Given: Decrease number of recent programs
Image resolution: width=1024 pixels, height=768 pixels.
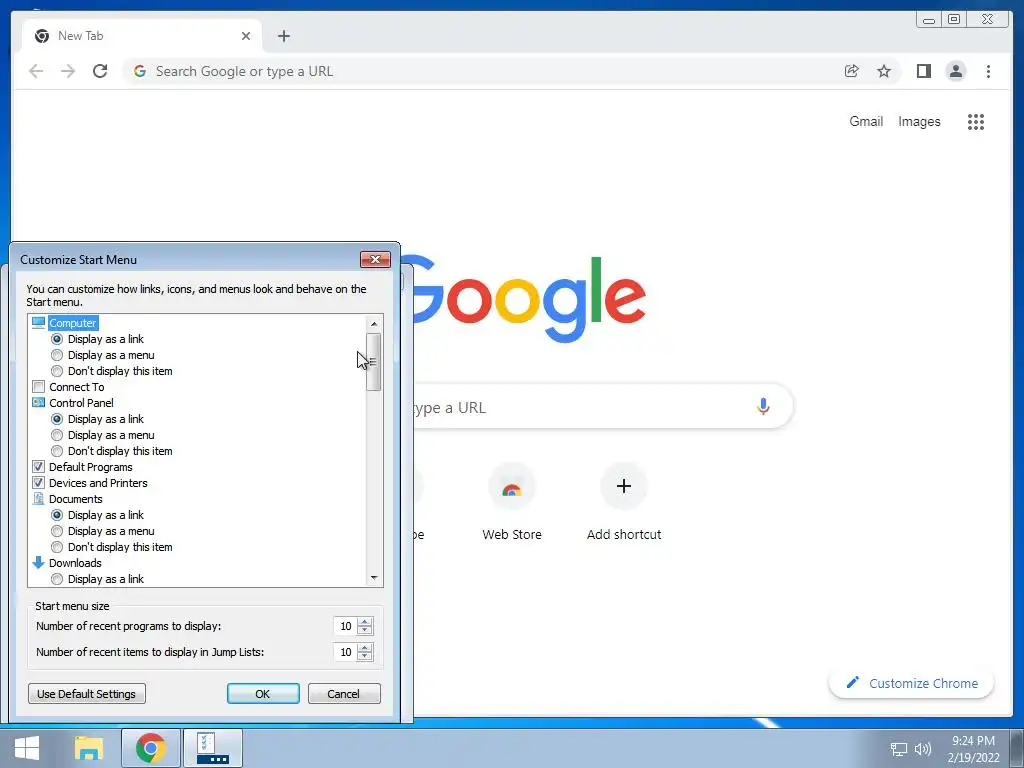Looking at the screenshot, I should (365, 630).
